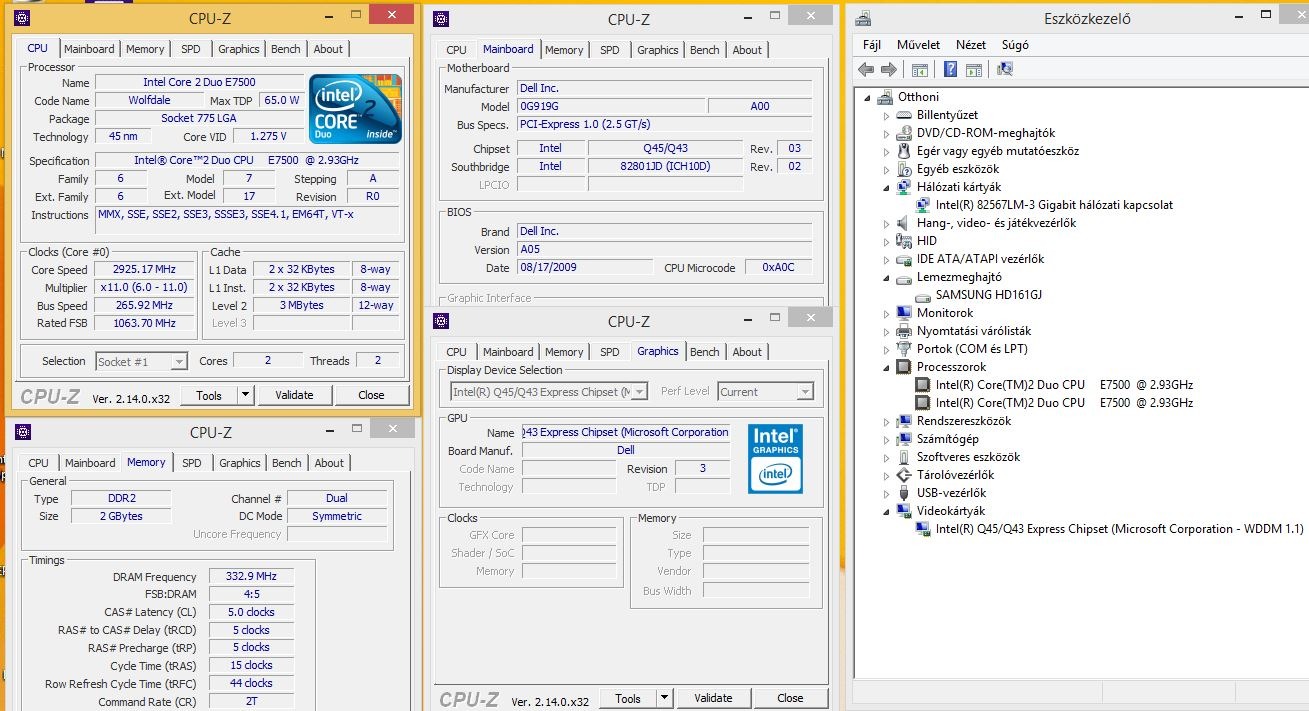Click the Nyomtatási várólisták printer icon
The image size is (1309, 711).
click(x=904, y=331)
